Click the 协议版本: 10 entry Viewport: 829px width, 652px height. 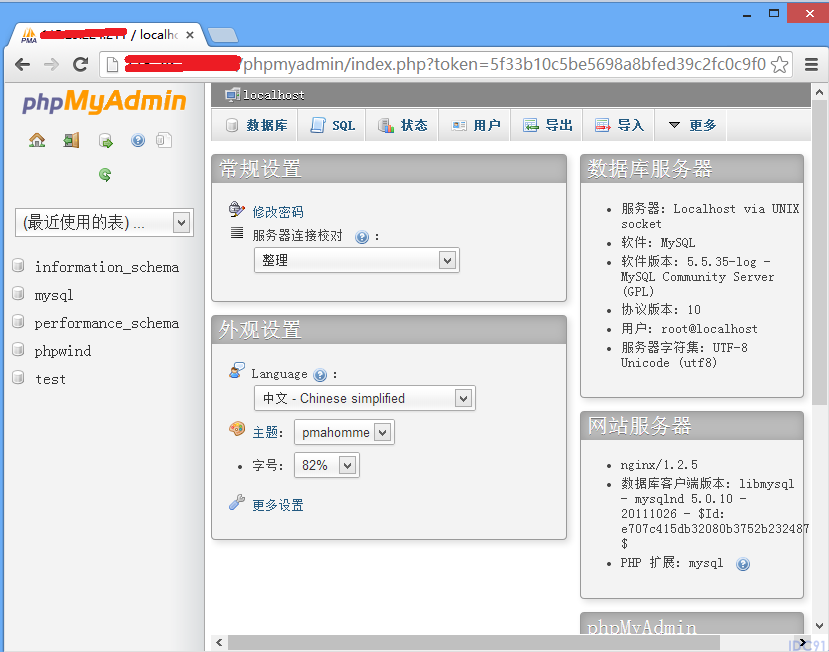pyautogui.click(x=661, y=309)
